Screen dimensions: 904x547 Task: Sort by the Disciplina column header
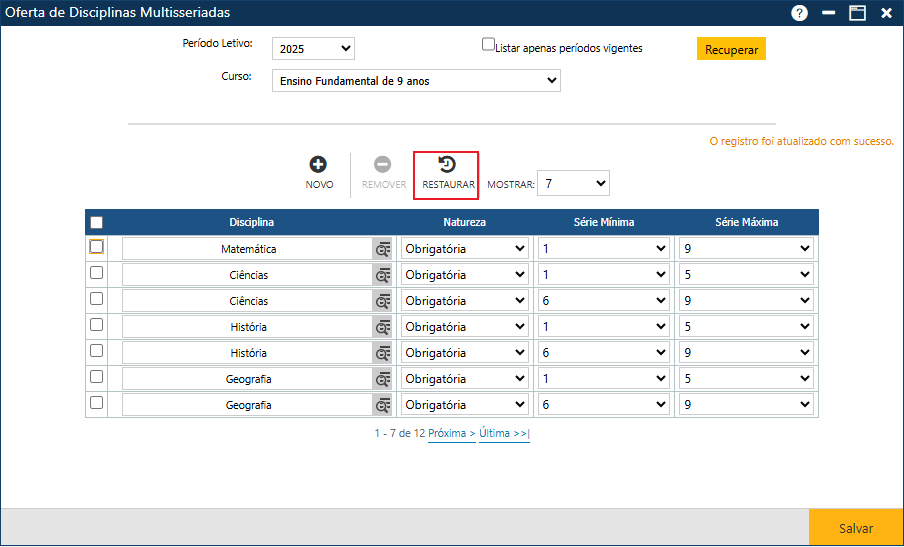point(251,222)
